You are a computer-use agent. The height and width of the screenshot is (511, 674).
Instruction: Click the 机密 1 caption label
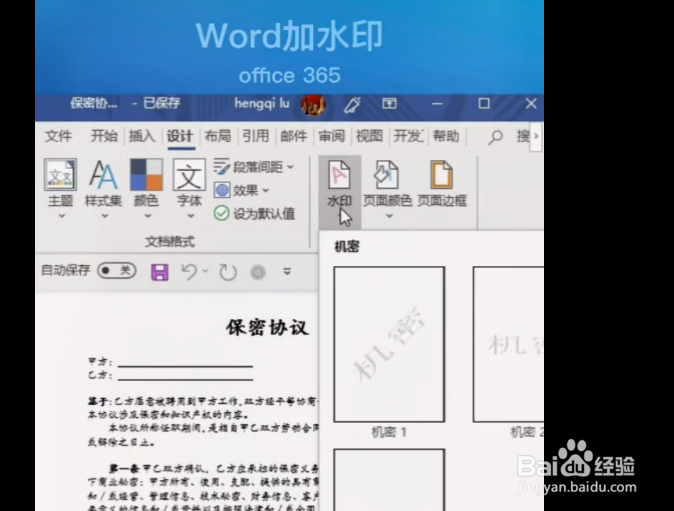(x=389, y=432)
